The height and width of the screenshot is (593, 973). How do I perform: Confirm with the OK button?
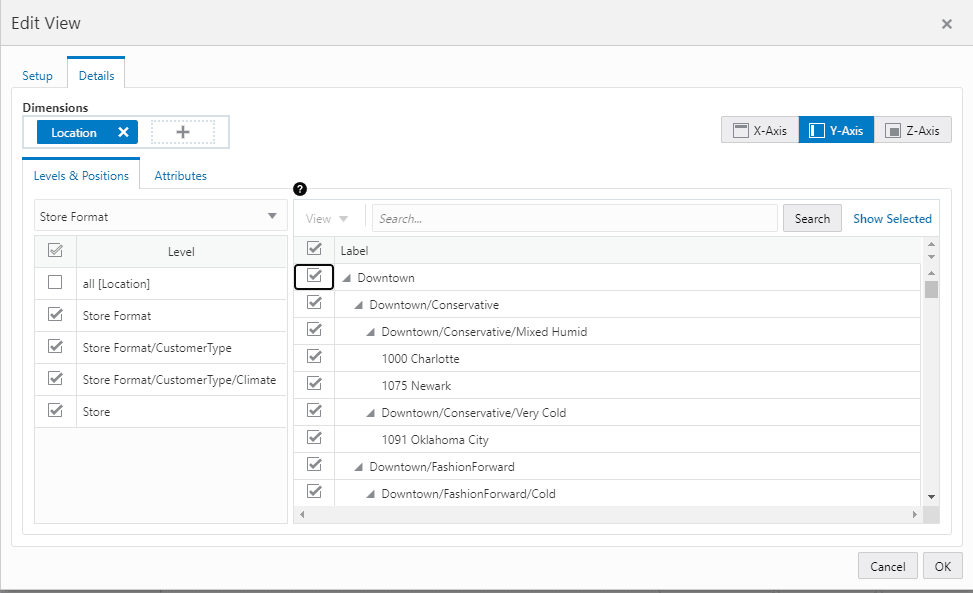(x=943, y=566)
